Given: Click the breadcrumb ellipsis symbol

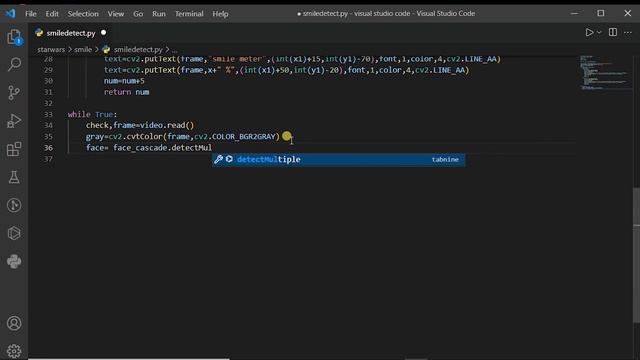Looking at the screenshot, I should pyautogui.click(x=174, y=50).
